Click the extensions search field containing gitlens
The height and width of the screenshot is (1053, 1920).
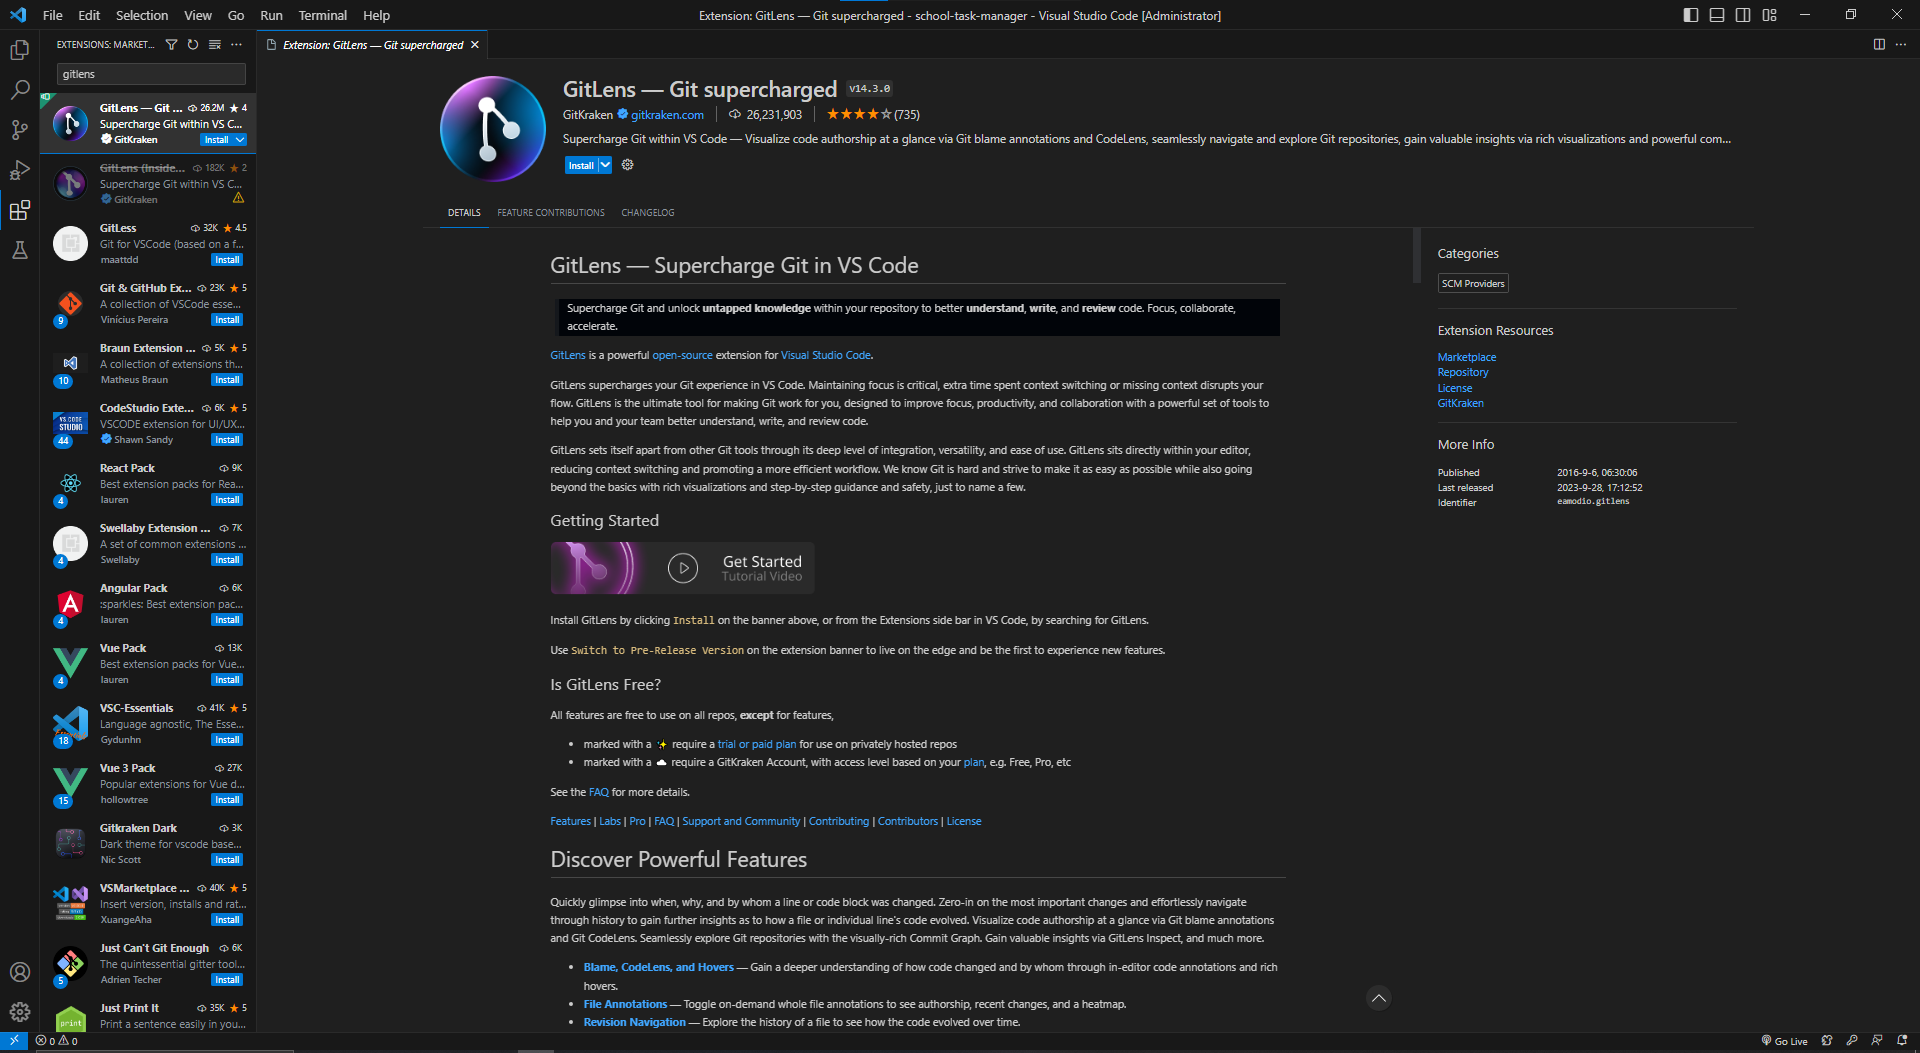click(151, 74)
